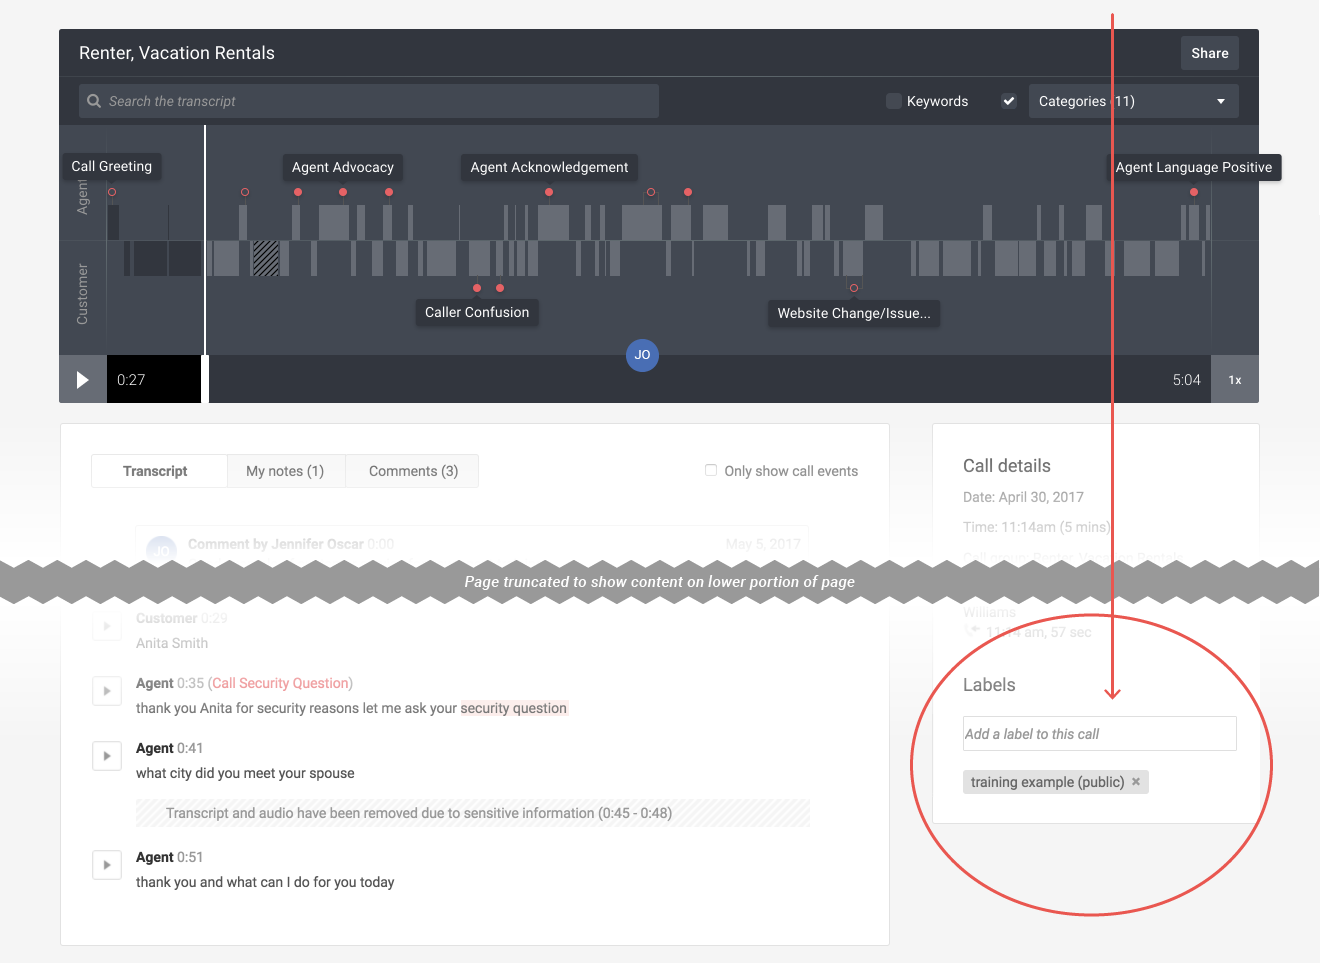Click the Add a label to this call field
1320x963 pixels.
coord(1098,733)
